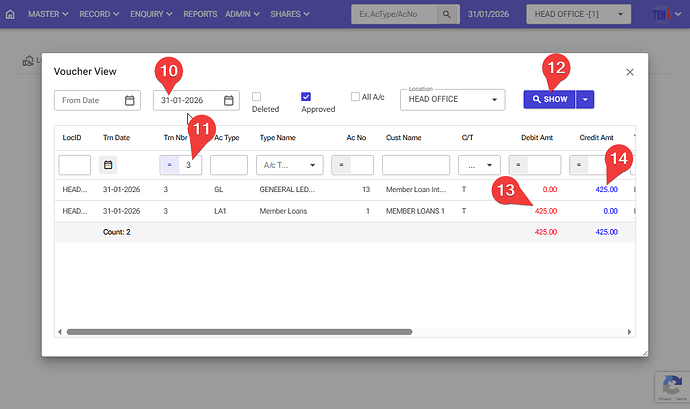The width and height of the screenshot is (690, 409).
Task: Close the Voucher View dialog
Action: [630, 72]
